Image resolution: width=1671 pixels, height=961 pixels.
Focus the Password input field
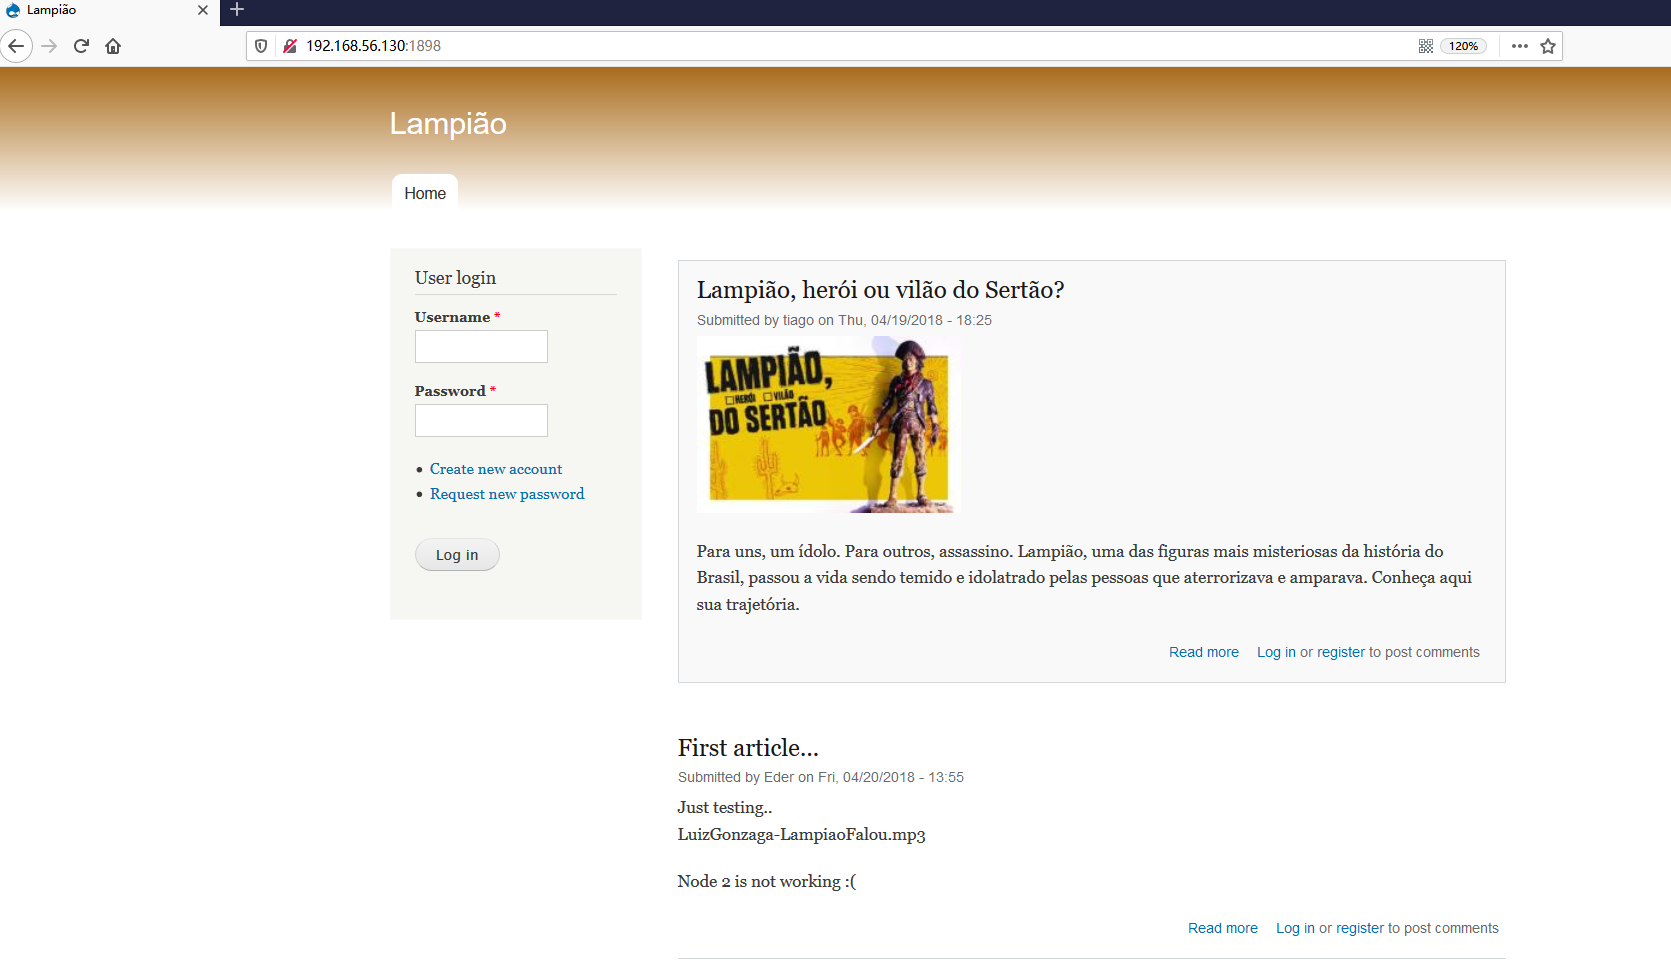coord(481,420)
